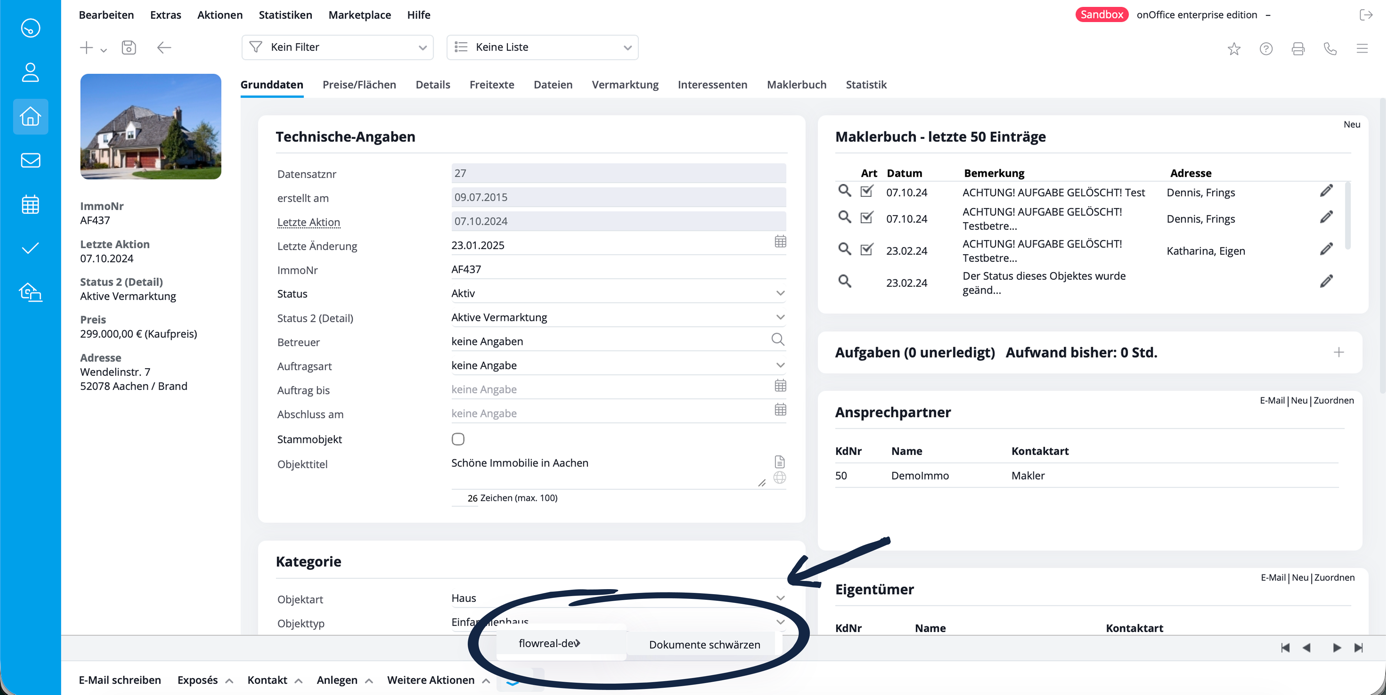This screenshot has height=695, width=1386.
Task: Switch to the Preise/Flächen tab
Action: pyautogui.click(x=359, y=85)
